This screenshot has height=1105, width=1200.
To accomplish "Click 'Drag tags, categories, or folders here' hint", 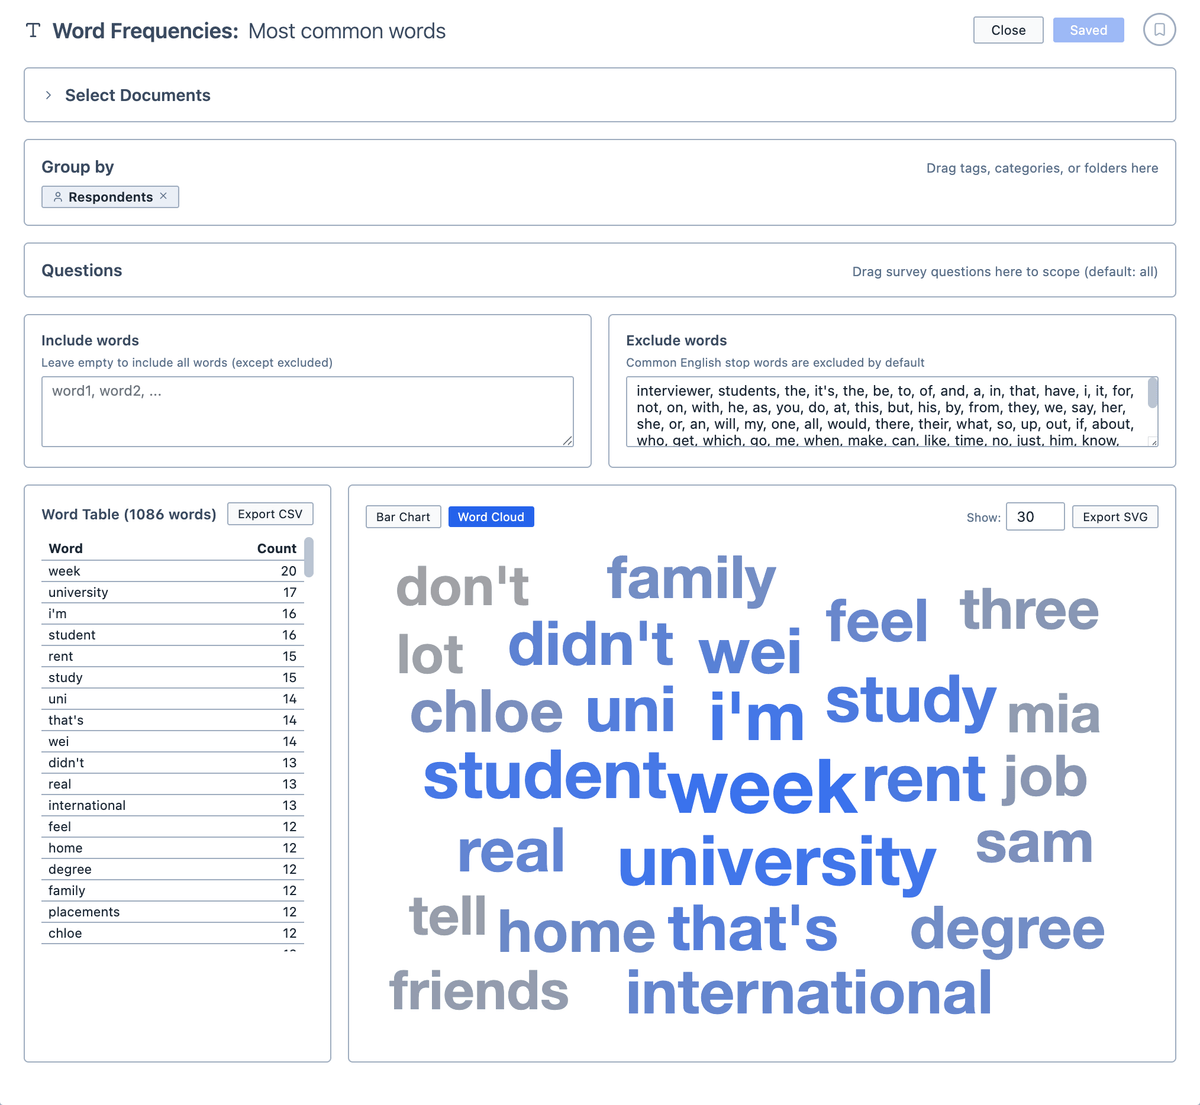I will [x=1042, y=168].
